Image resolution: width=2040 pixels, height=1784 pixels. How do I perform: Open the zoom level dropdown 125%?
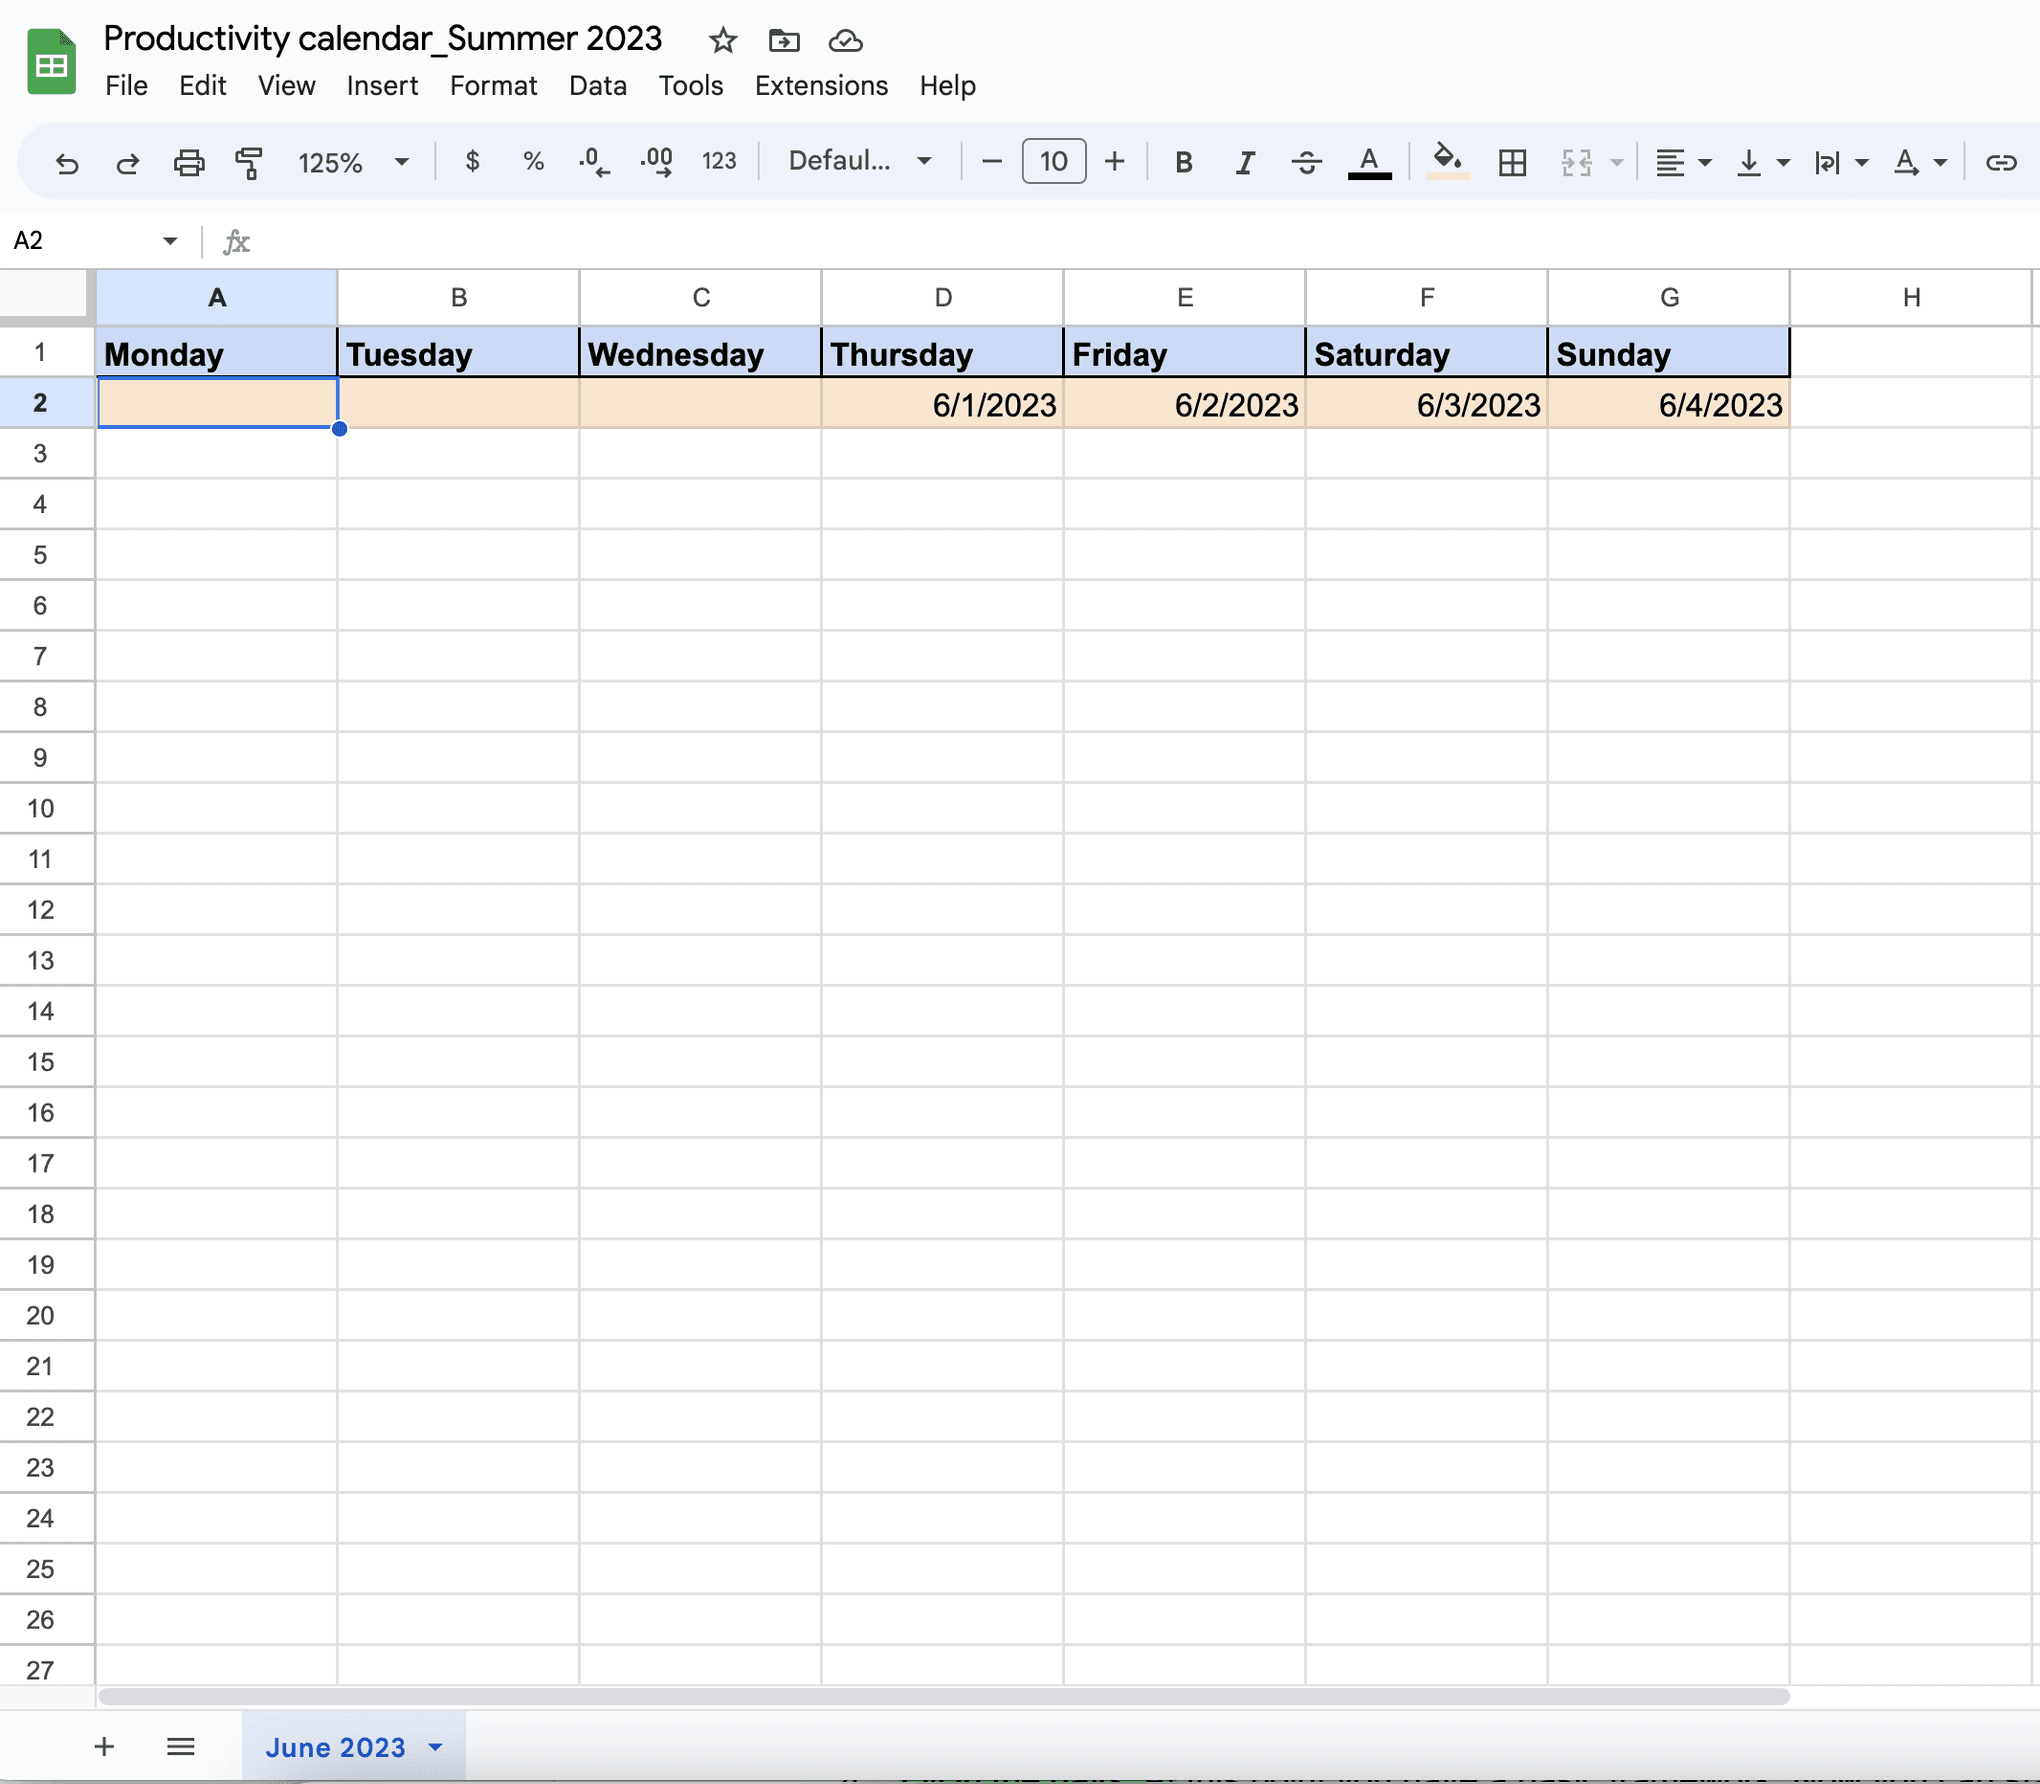(x=354, y=162)
